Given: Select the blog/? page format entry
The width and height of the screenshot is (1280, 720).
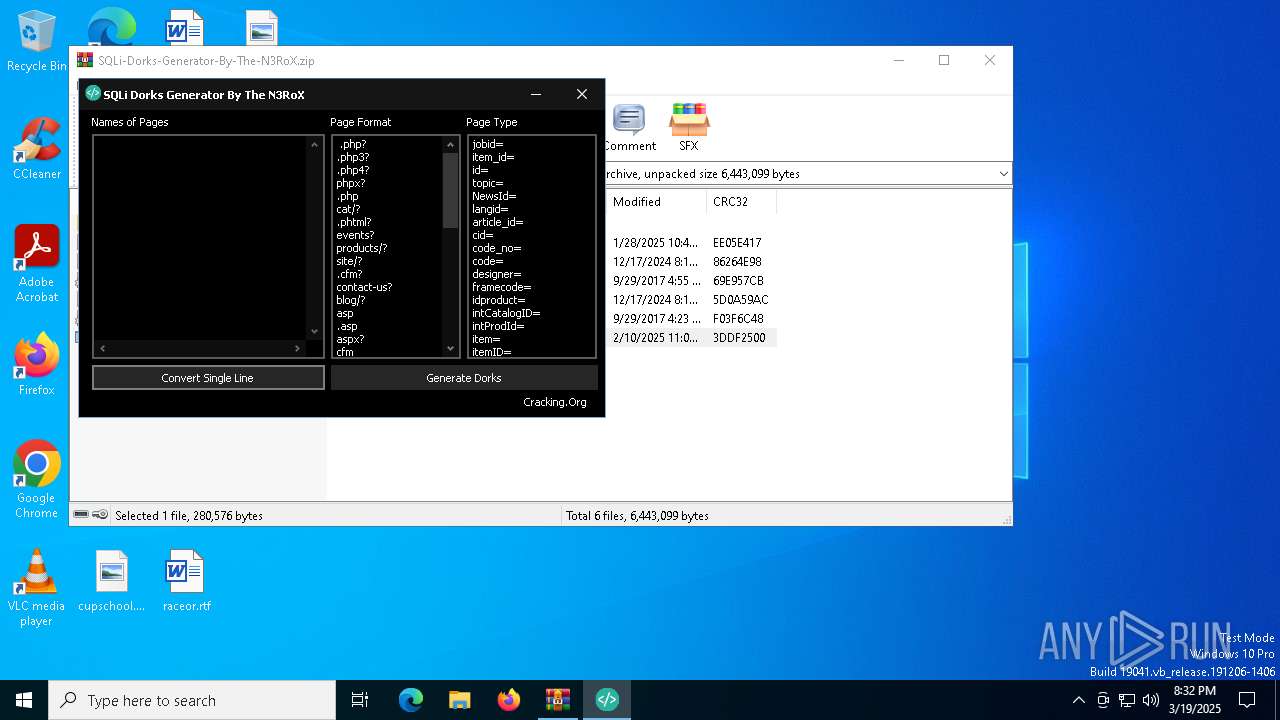Looking at the screenshot, I should 351,300.
